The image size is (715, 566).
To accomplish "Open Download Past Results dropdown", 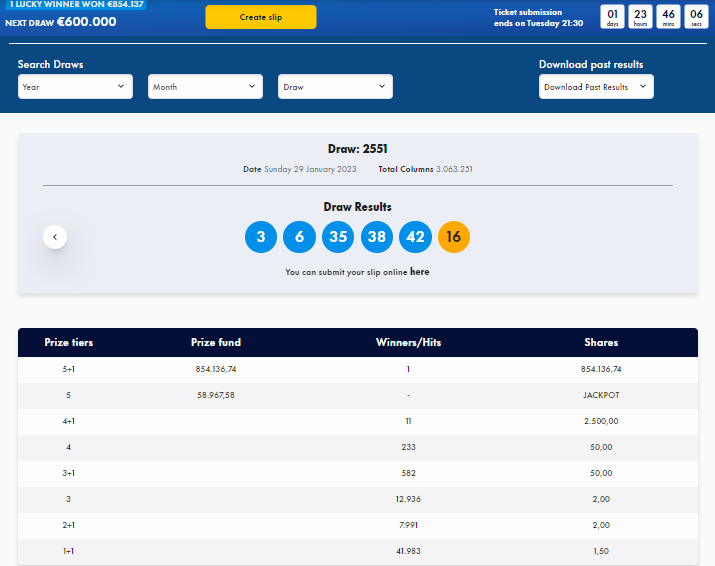I will [595, 87].
